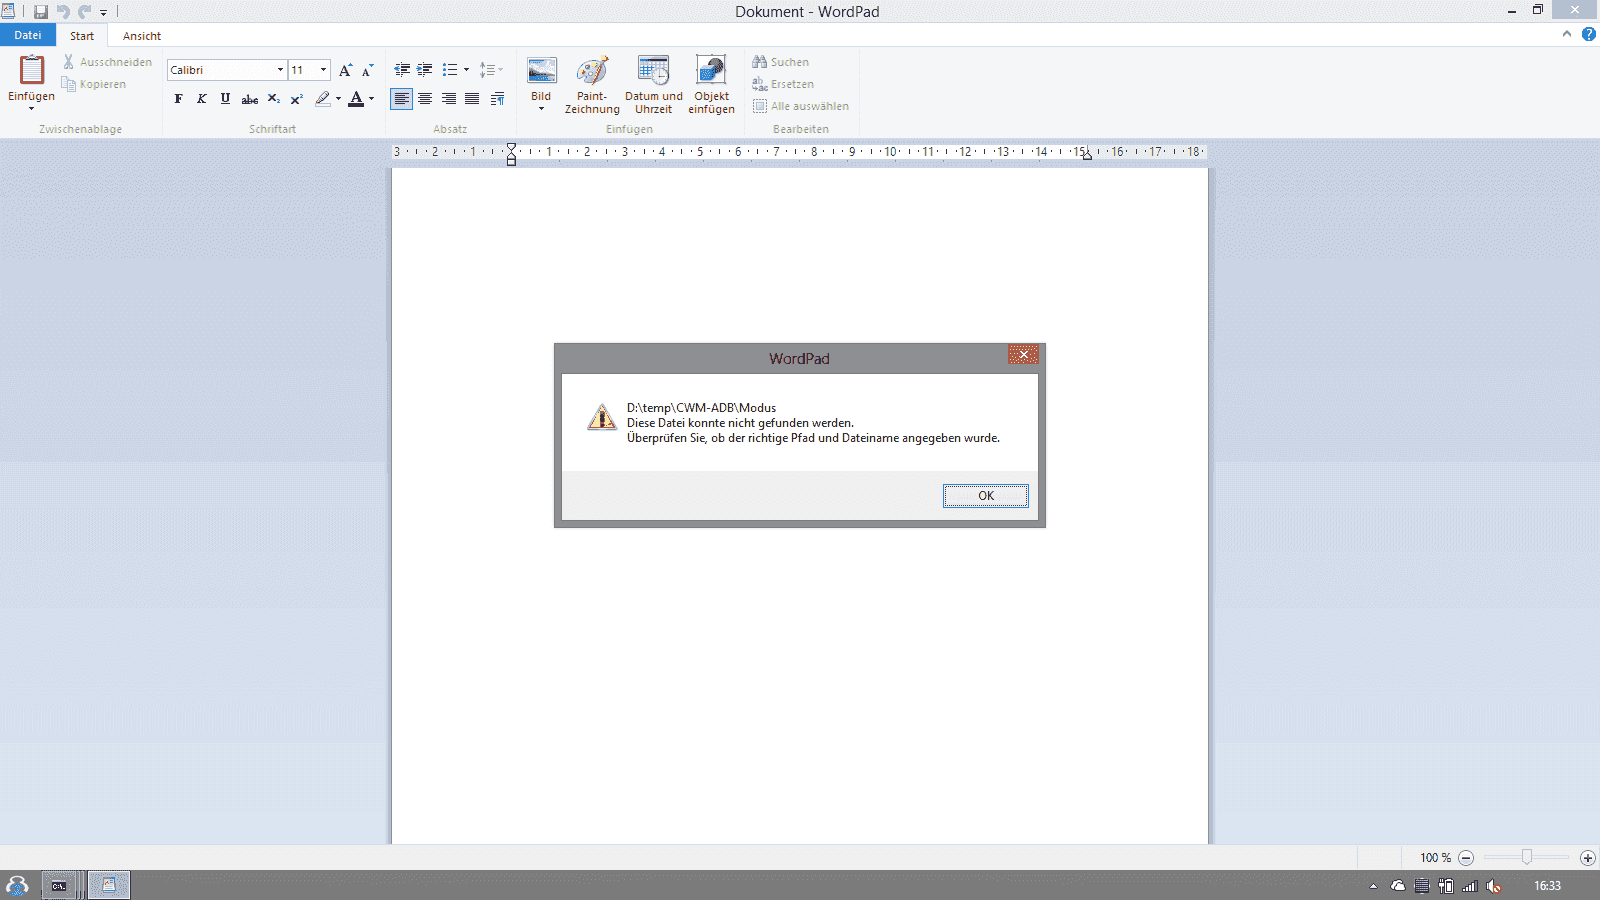Undo the last action
This screenshot has height=900, width=1600.
[x=63, y=12]
